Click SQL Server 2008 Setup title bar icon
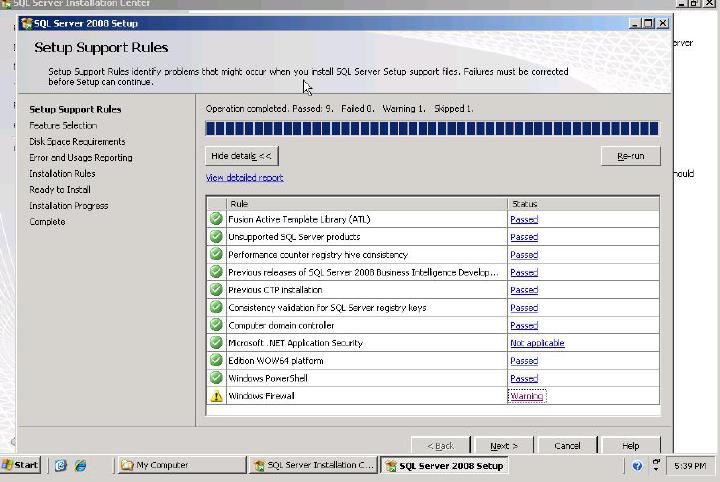 27,23
